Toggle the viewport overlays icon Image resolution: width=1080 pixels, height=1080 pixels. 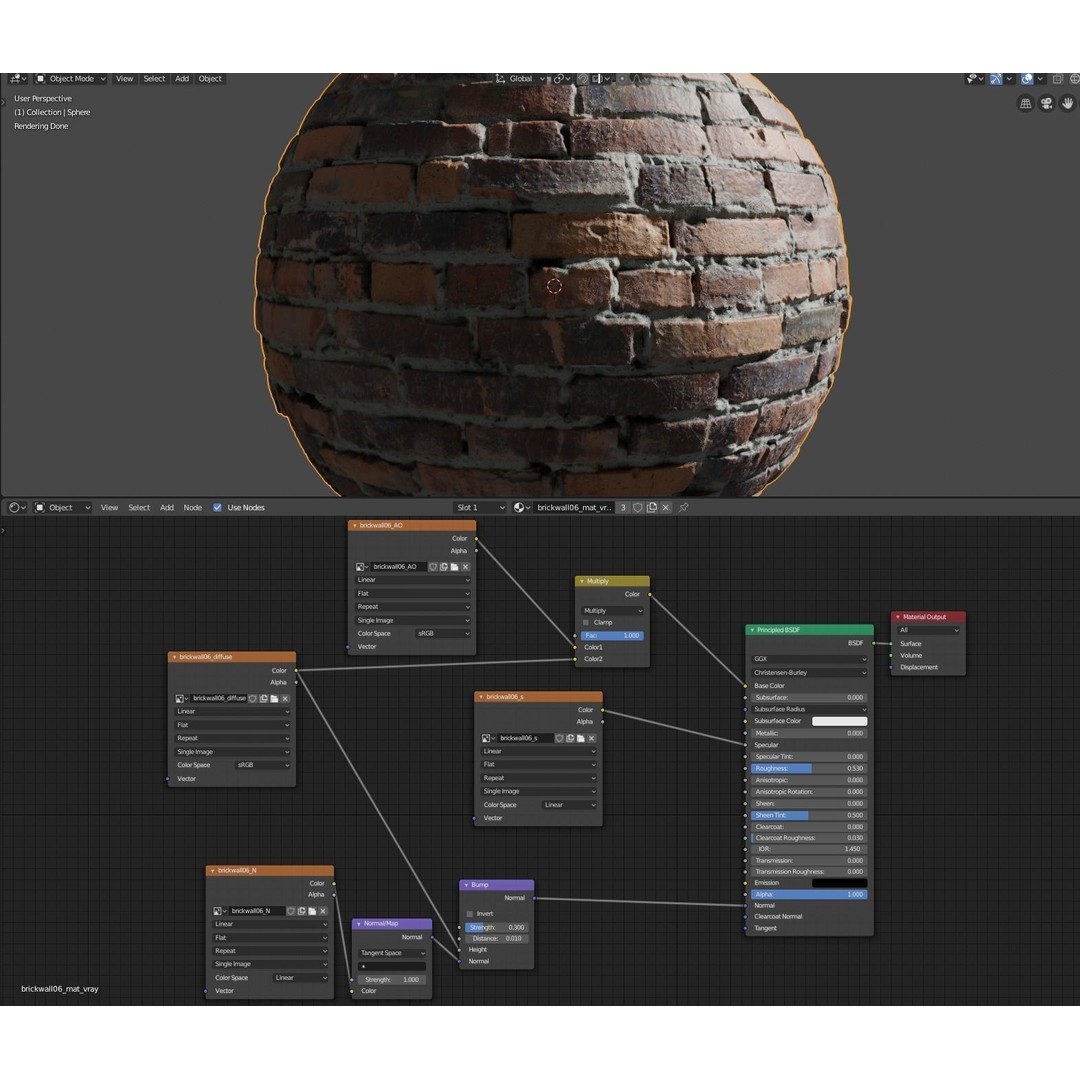pyautogui.click(x=1027, y=79)
